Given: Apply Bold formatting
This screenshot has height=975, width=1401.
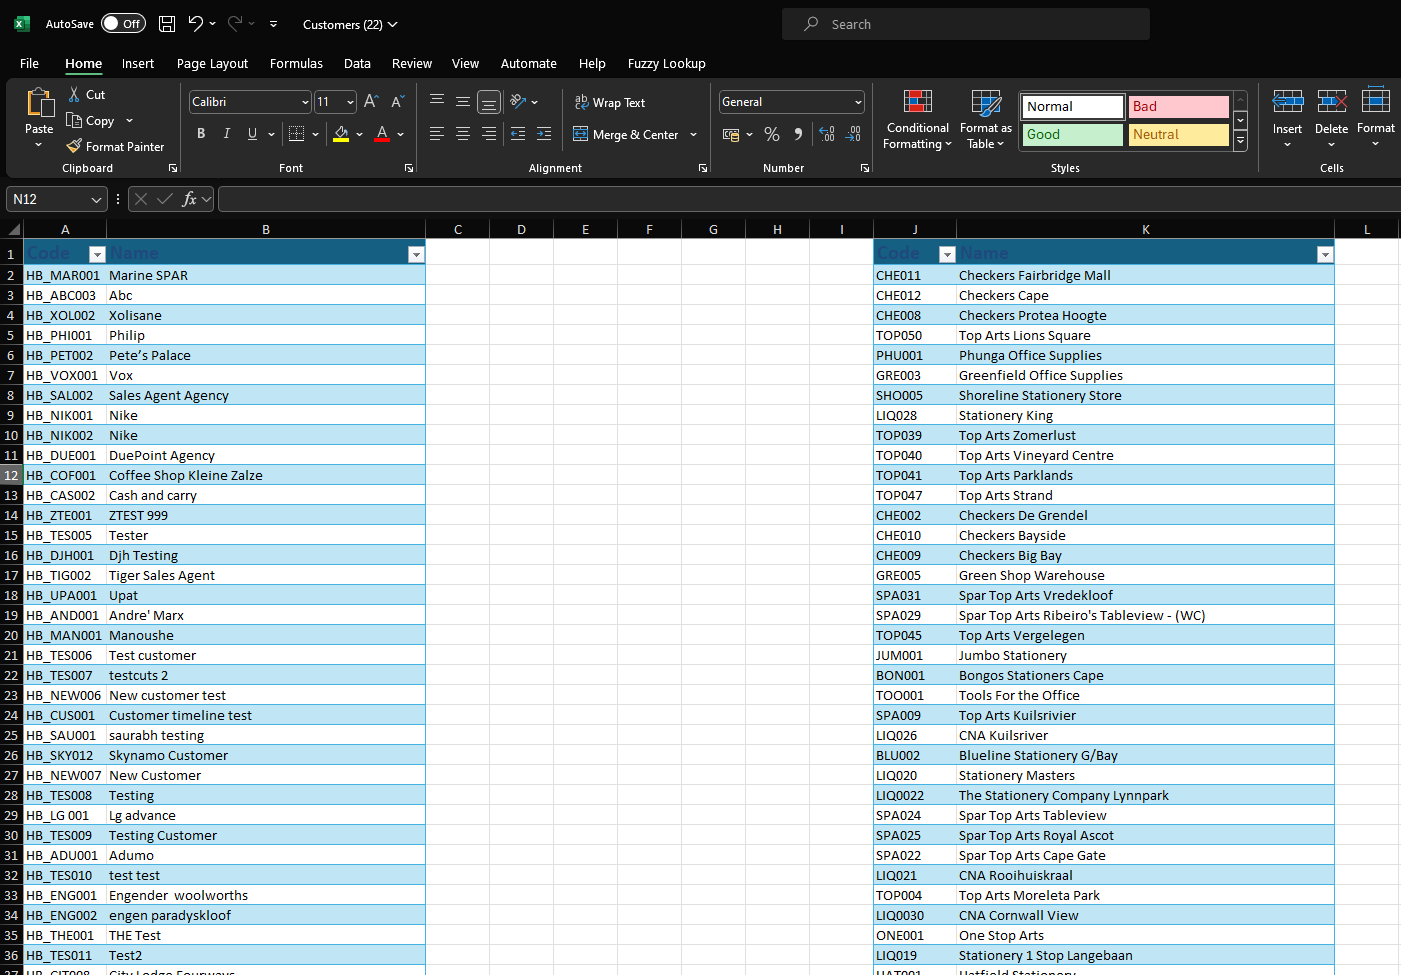Looking at the screenshot, I should pyautogui.click(x=201, y=134).
